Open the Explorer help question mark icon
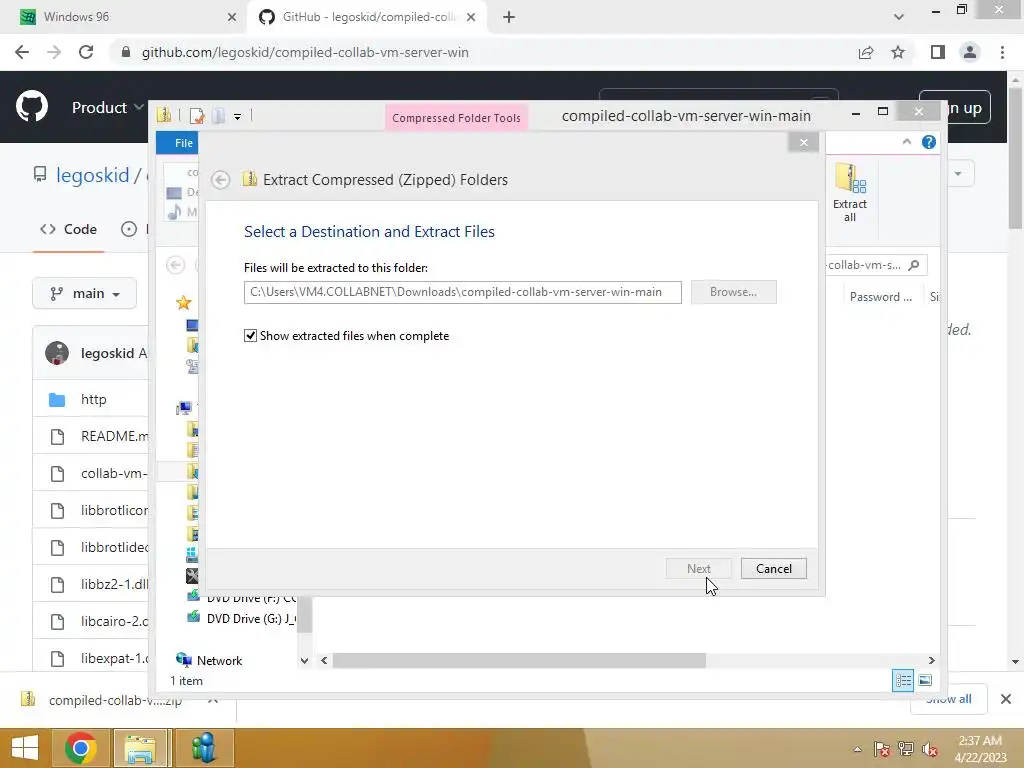 929,142
